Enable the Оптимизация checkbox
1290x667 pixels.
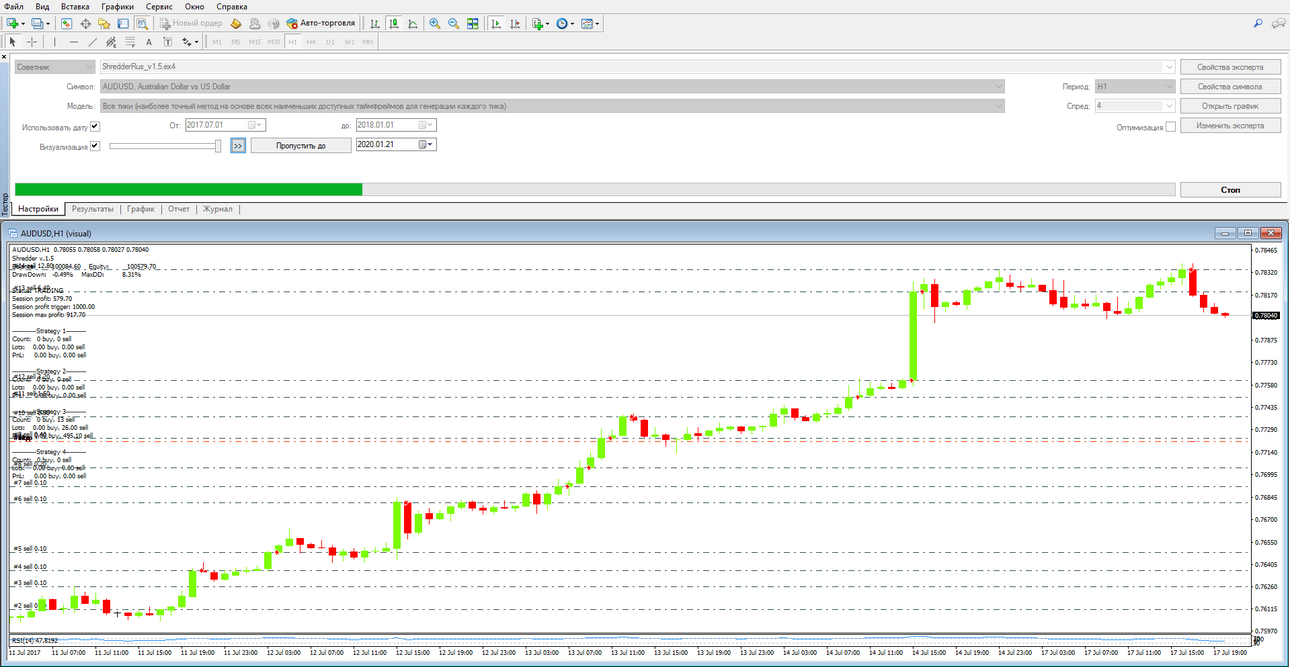tap(1170, 127)
